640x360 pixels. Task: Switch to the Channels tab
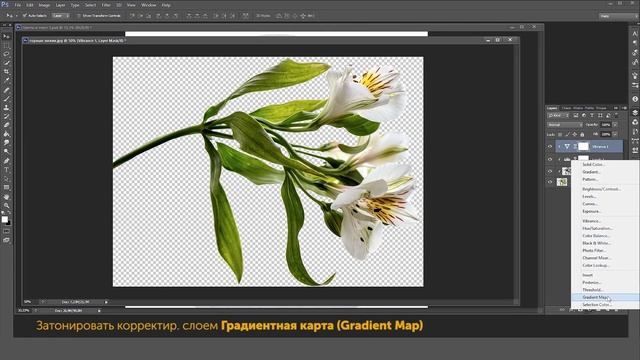[x=567, y=108]
